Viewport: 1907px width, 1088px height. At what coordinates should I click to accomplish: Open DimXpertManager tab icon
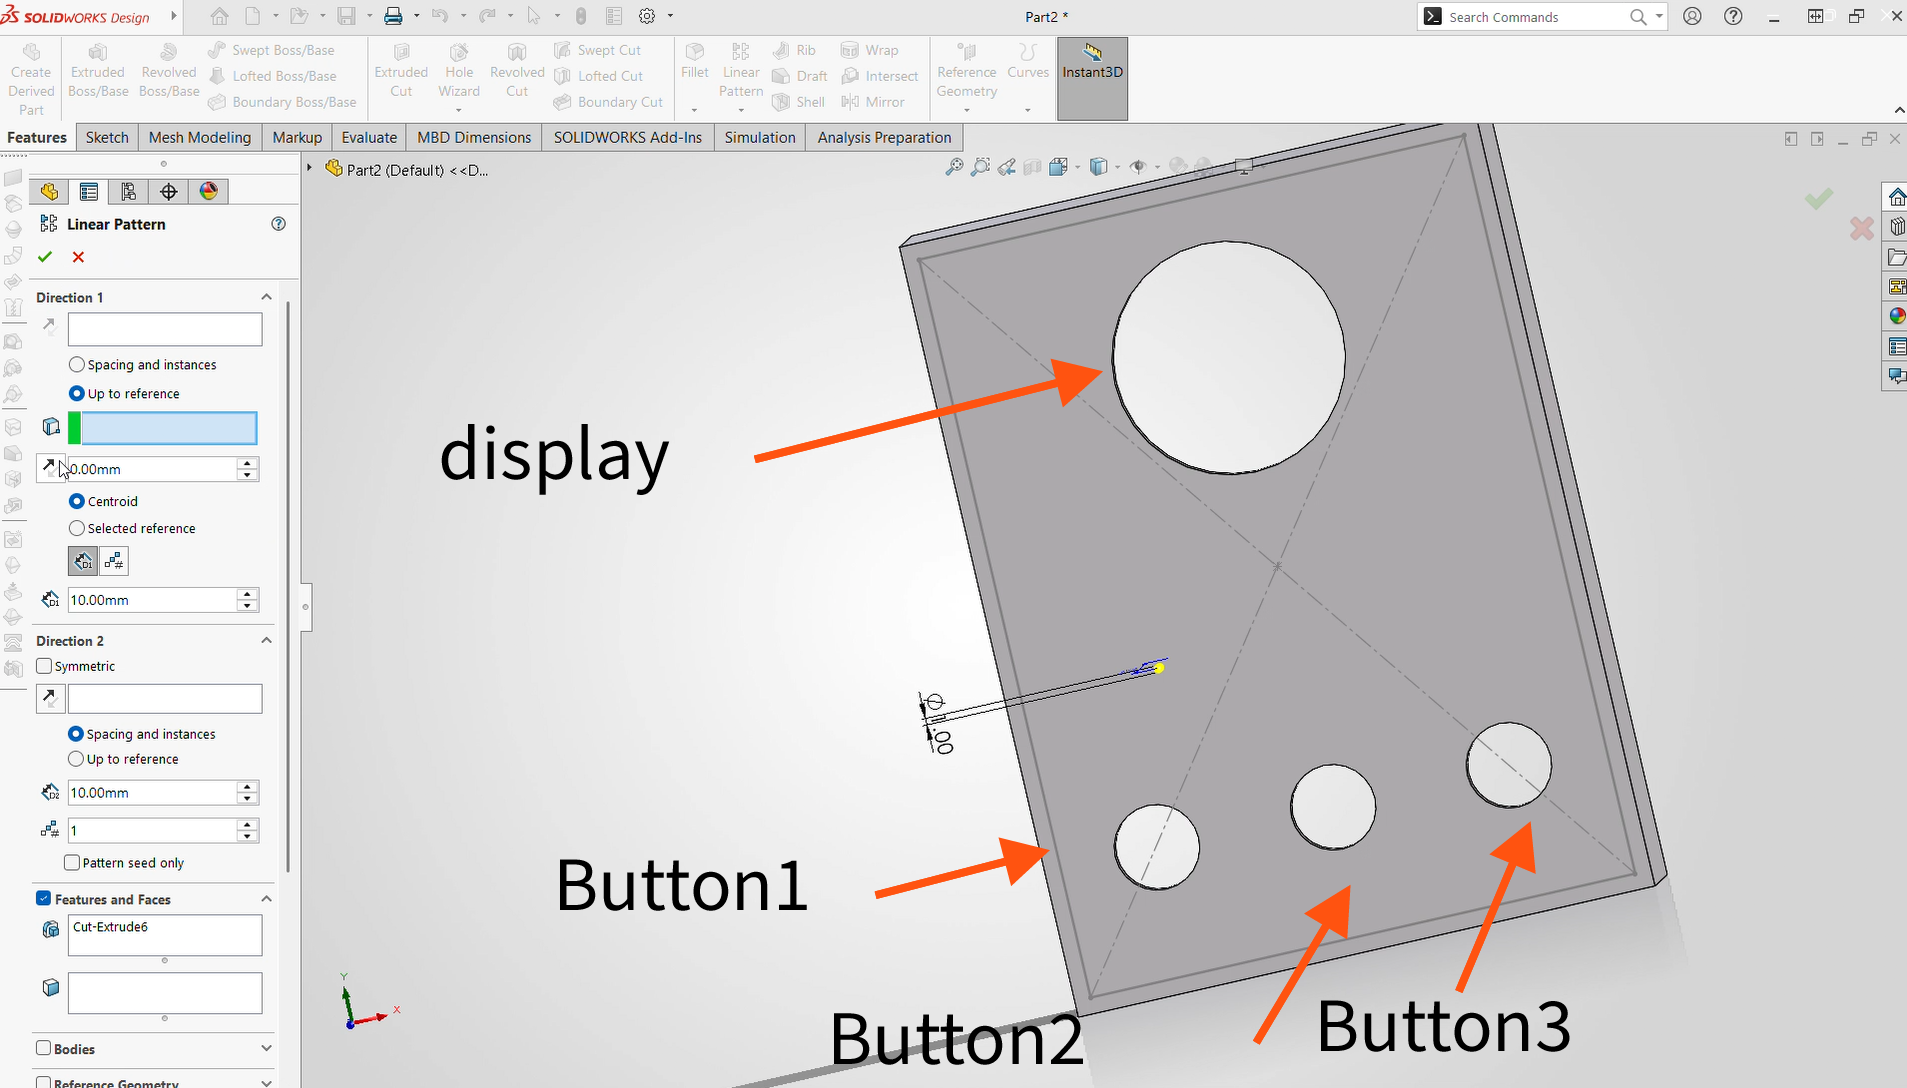click(x=169, y=191)
